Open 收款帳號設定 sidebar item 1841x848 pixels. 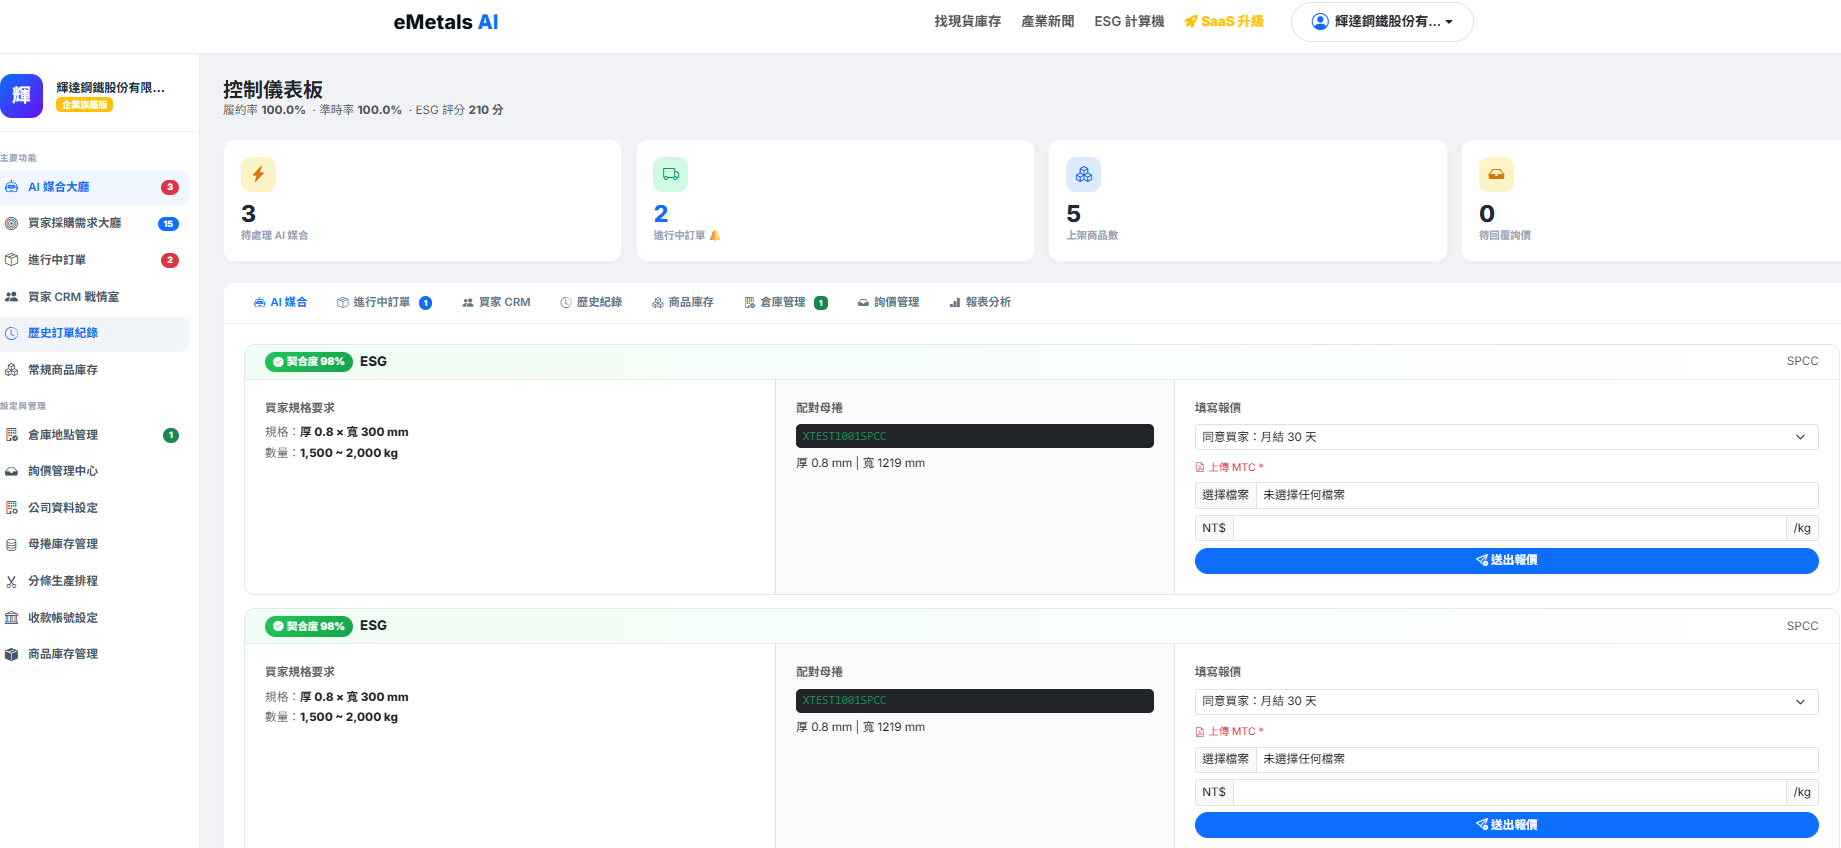click(x=92, y=618)
